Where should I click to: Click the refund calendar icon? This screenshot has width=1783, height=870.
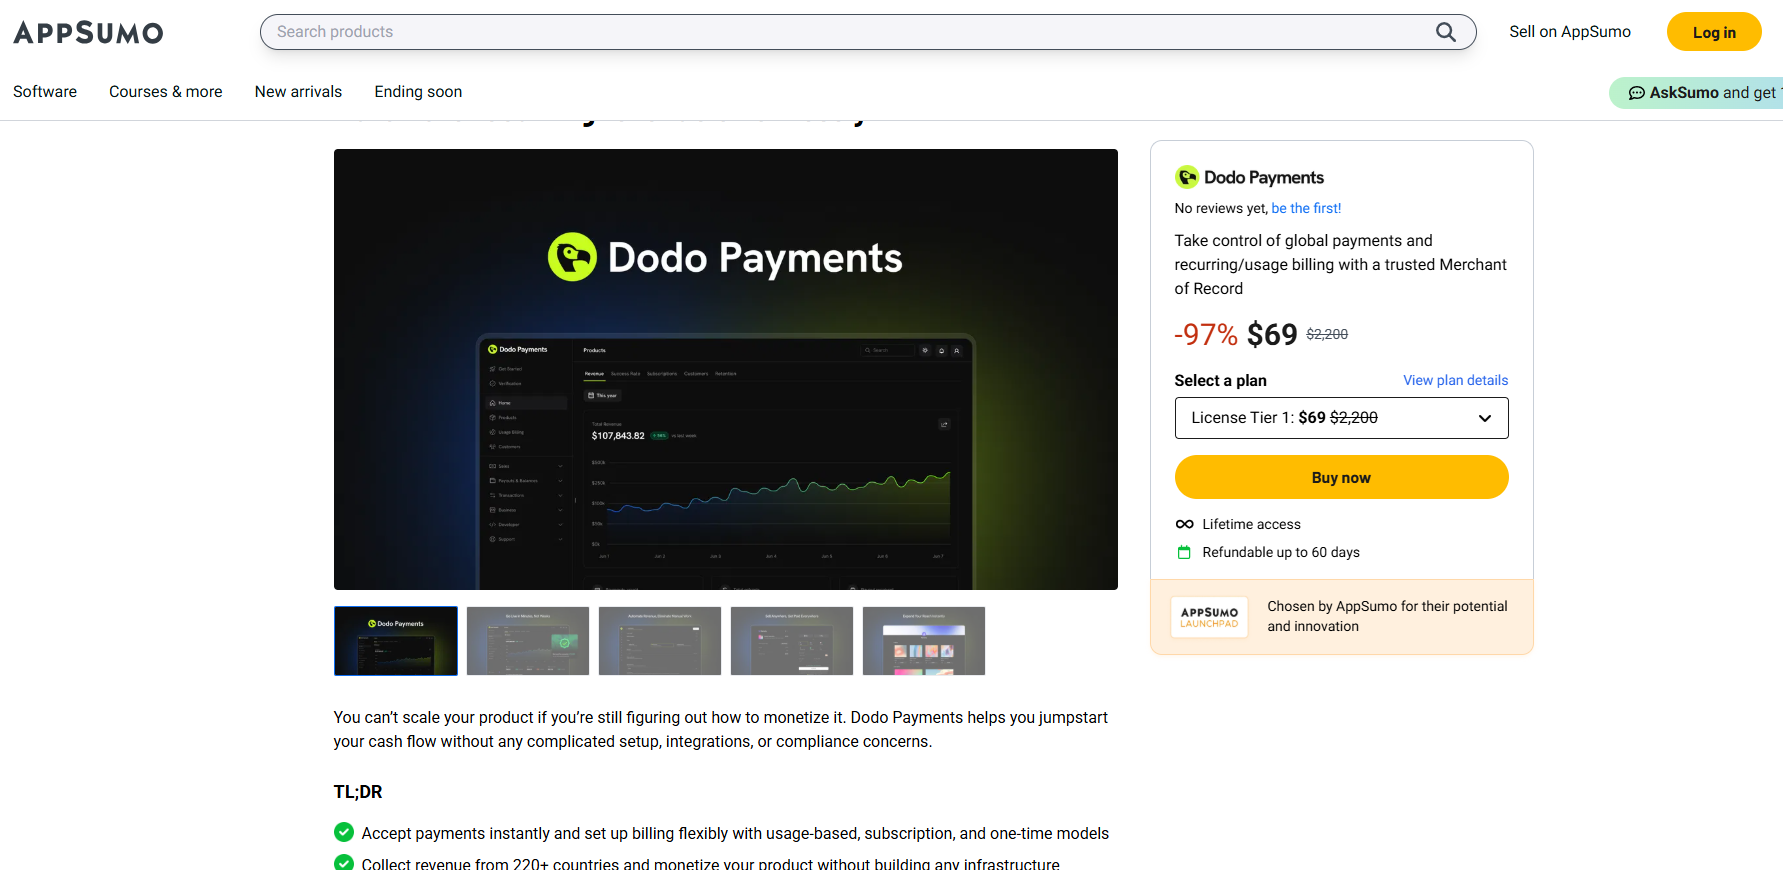(x=1184, y=552)
